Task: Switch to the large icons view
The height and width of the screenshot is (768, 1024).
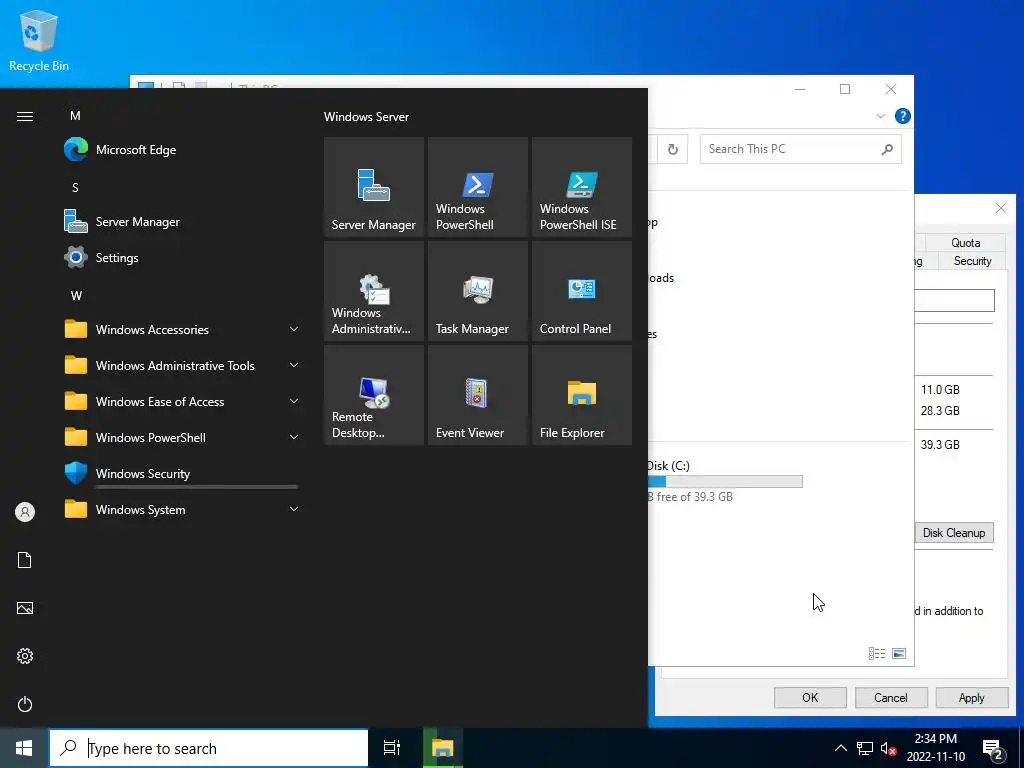Action: click(x=899, y=653)
